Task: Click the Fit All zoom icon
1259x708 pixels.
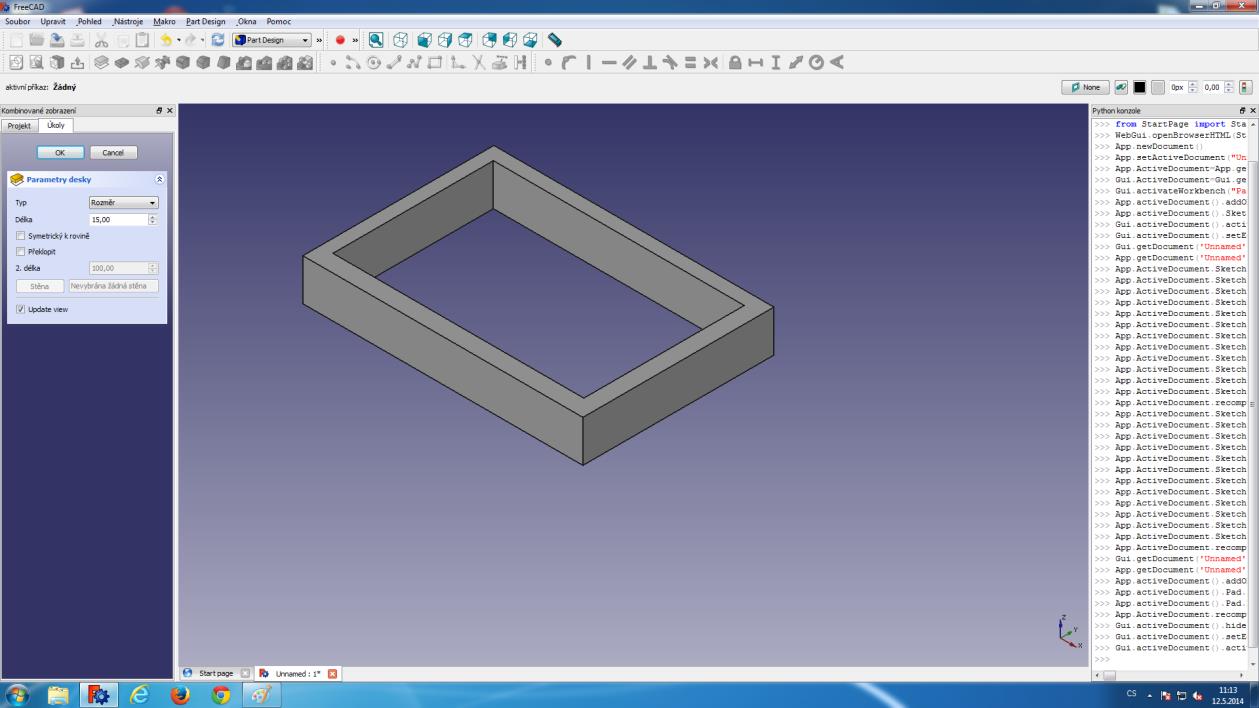Action: 376,40
